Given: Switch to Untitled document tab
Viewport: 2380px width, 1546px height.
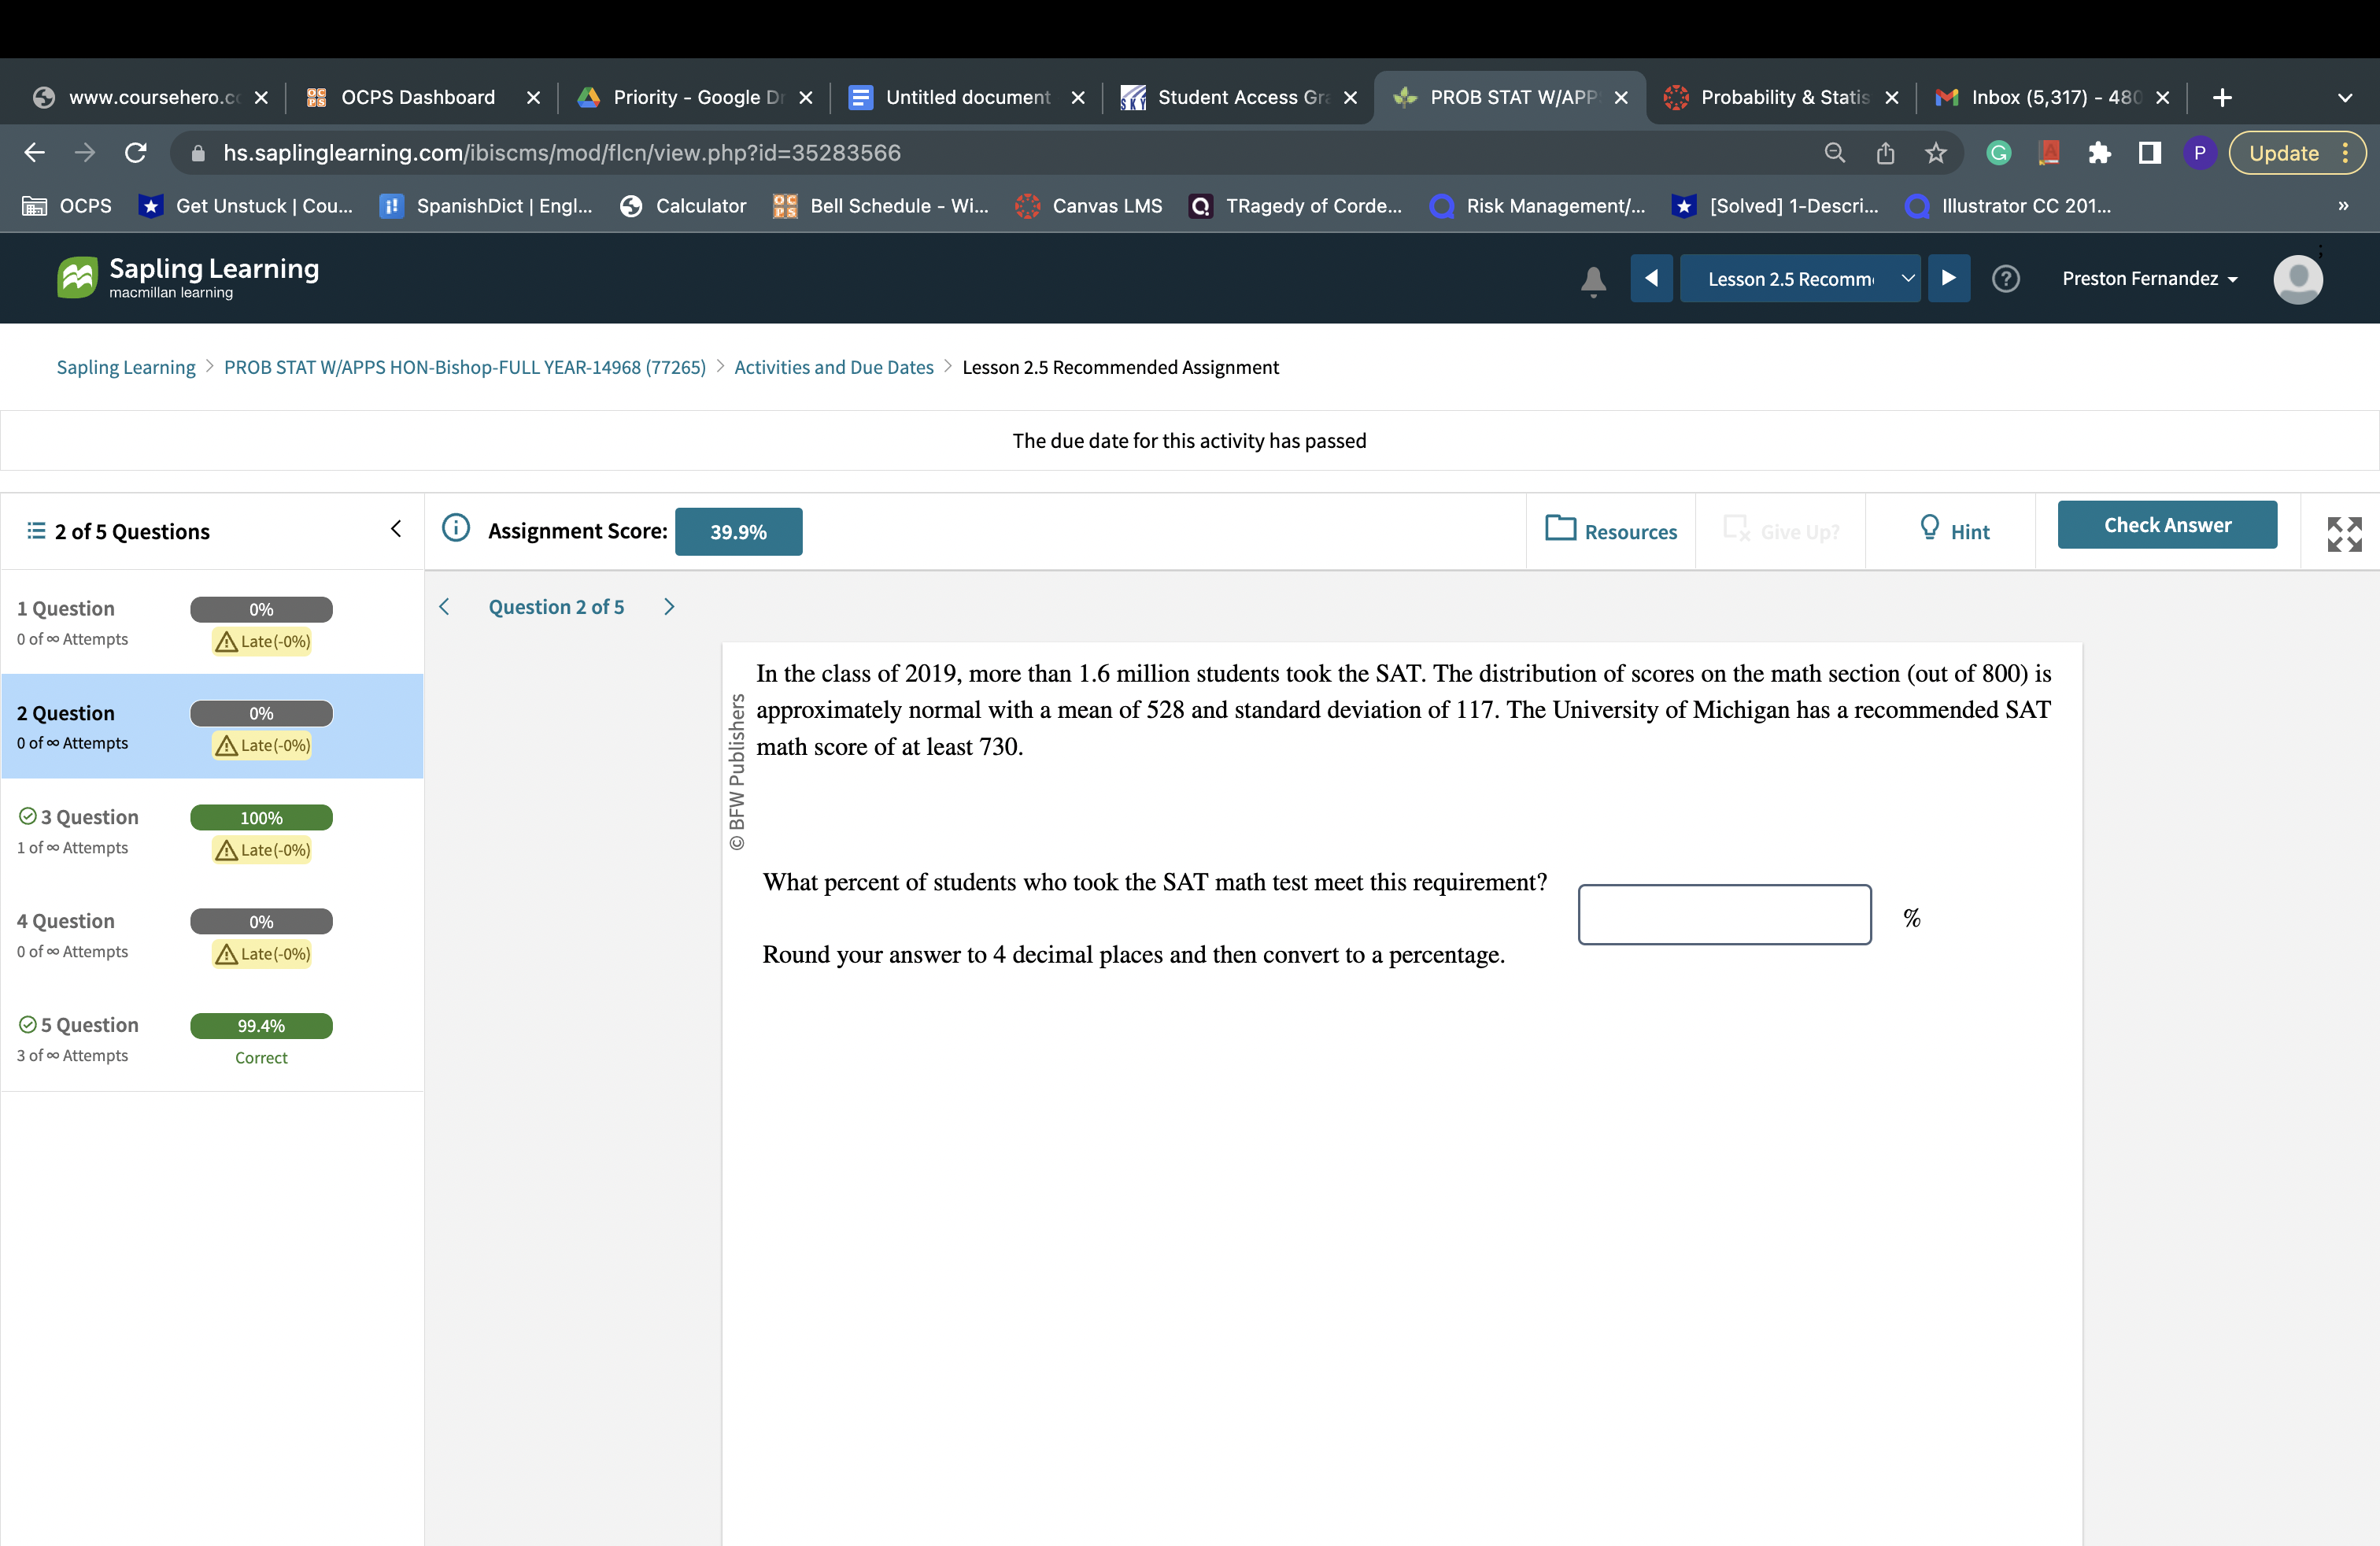Looking at the screenshot, I should 967,97.
